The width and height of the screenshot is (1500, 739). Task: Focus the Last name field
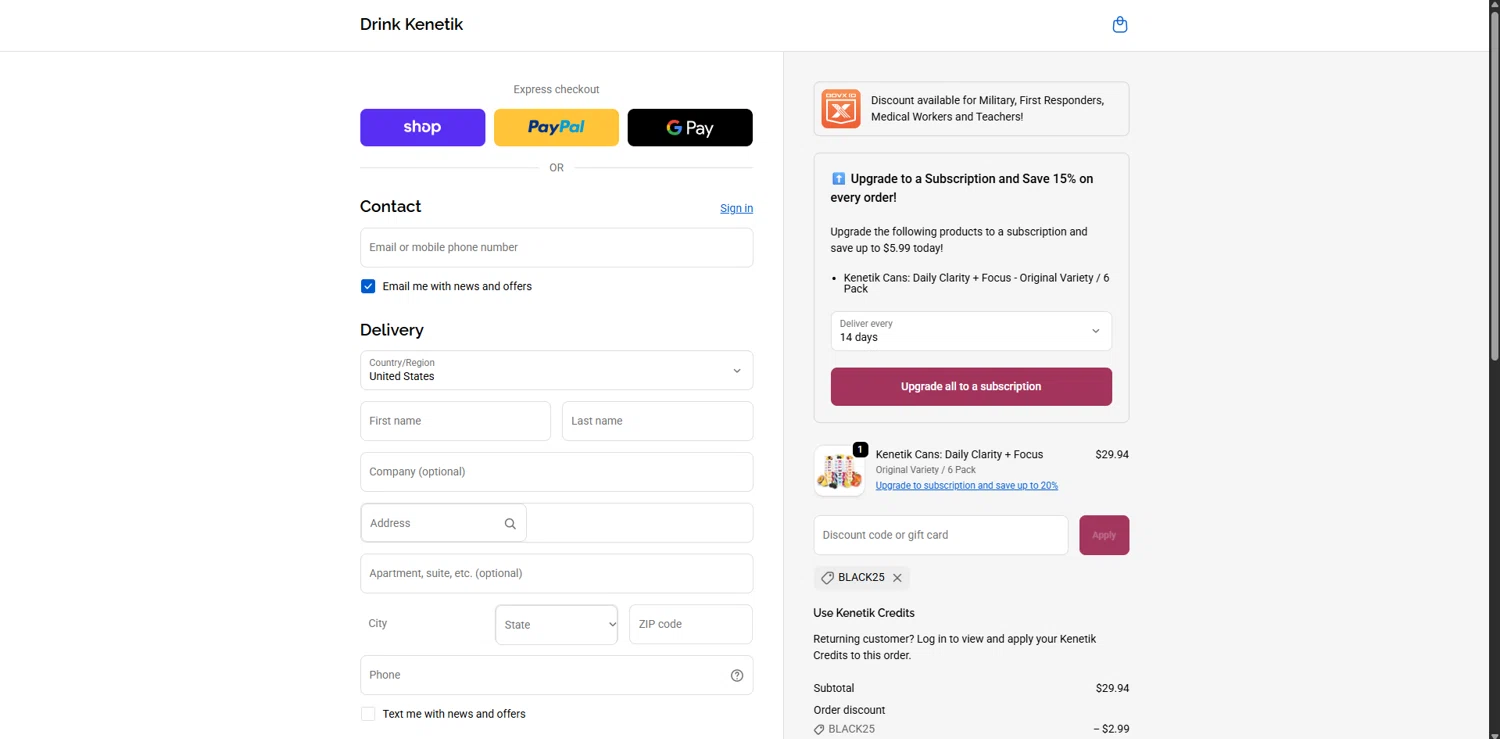(x=657, y=421)
